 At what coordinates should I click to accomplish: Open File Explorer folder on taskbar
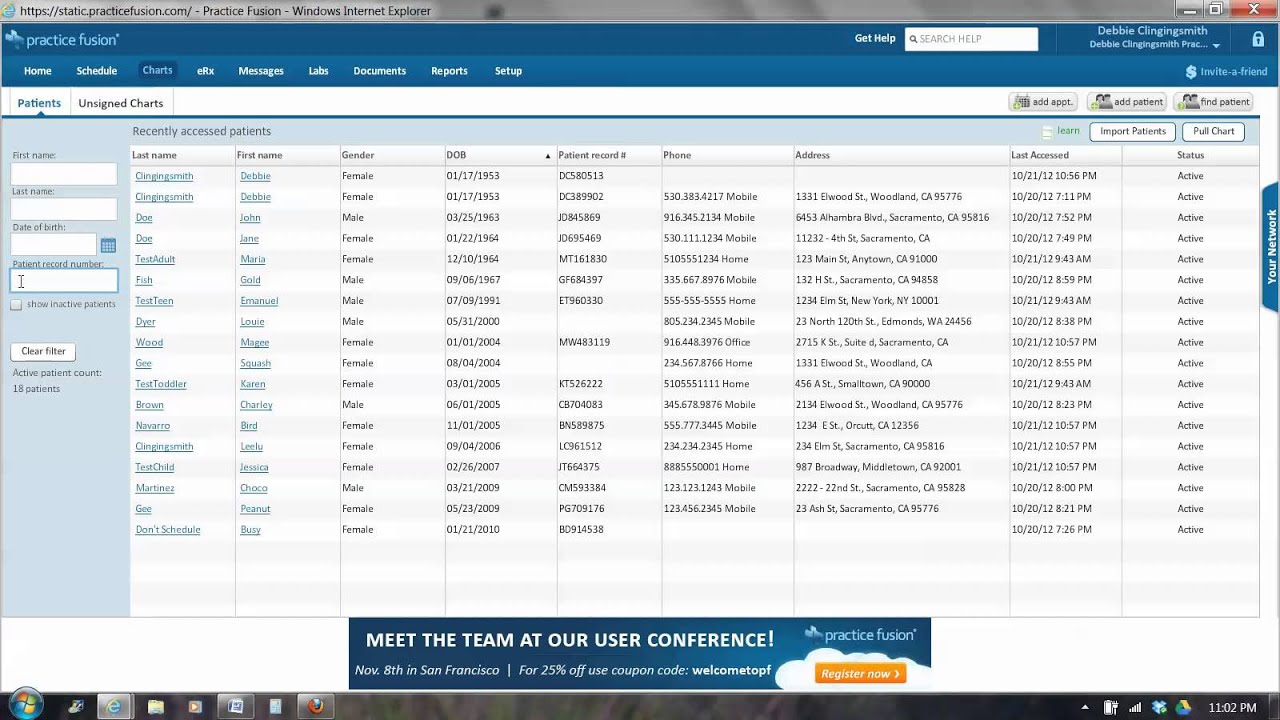(x=156, y=707)
